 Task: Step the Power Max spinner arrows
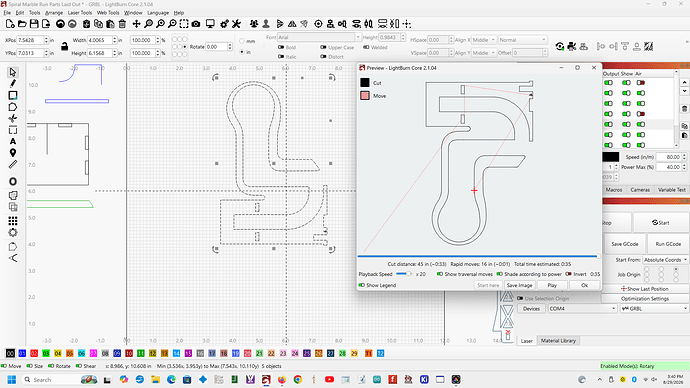(684, 167)
